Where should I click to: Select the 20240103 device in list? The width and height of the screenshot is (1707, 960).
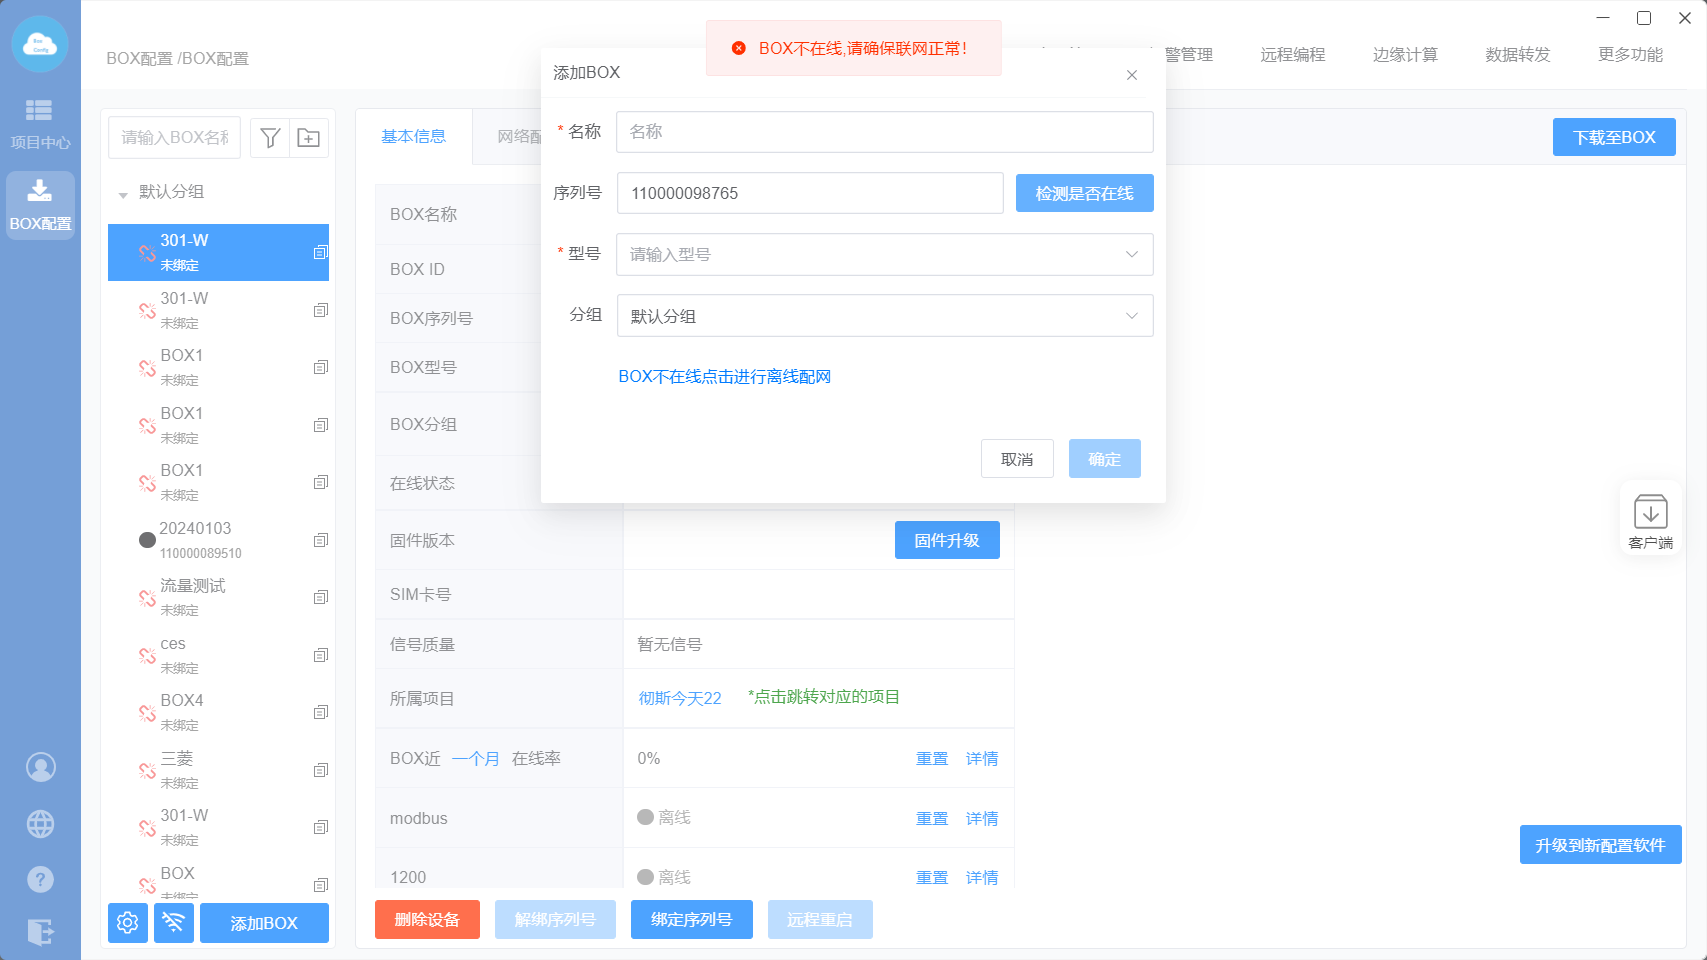pos(195,539)
